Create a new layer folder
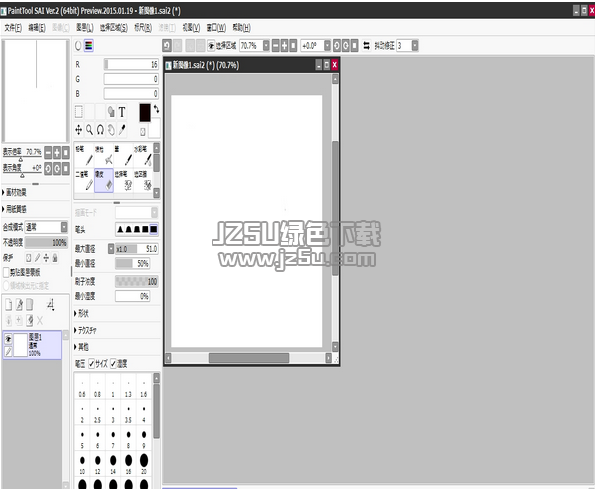The image size is (595, 489). (30, 304)
